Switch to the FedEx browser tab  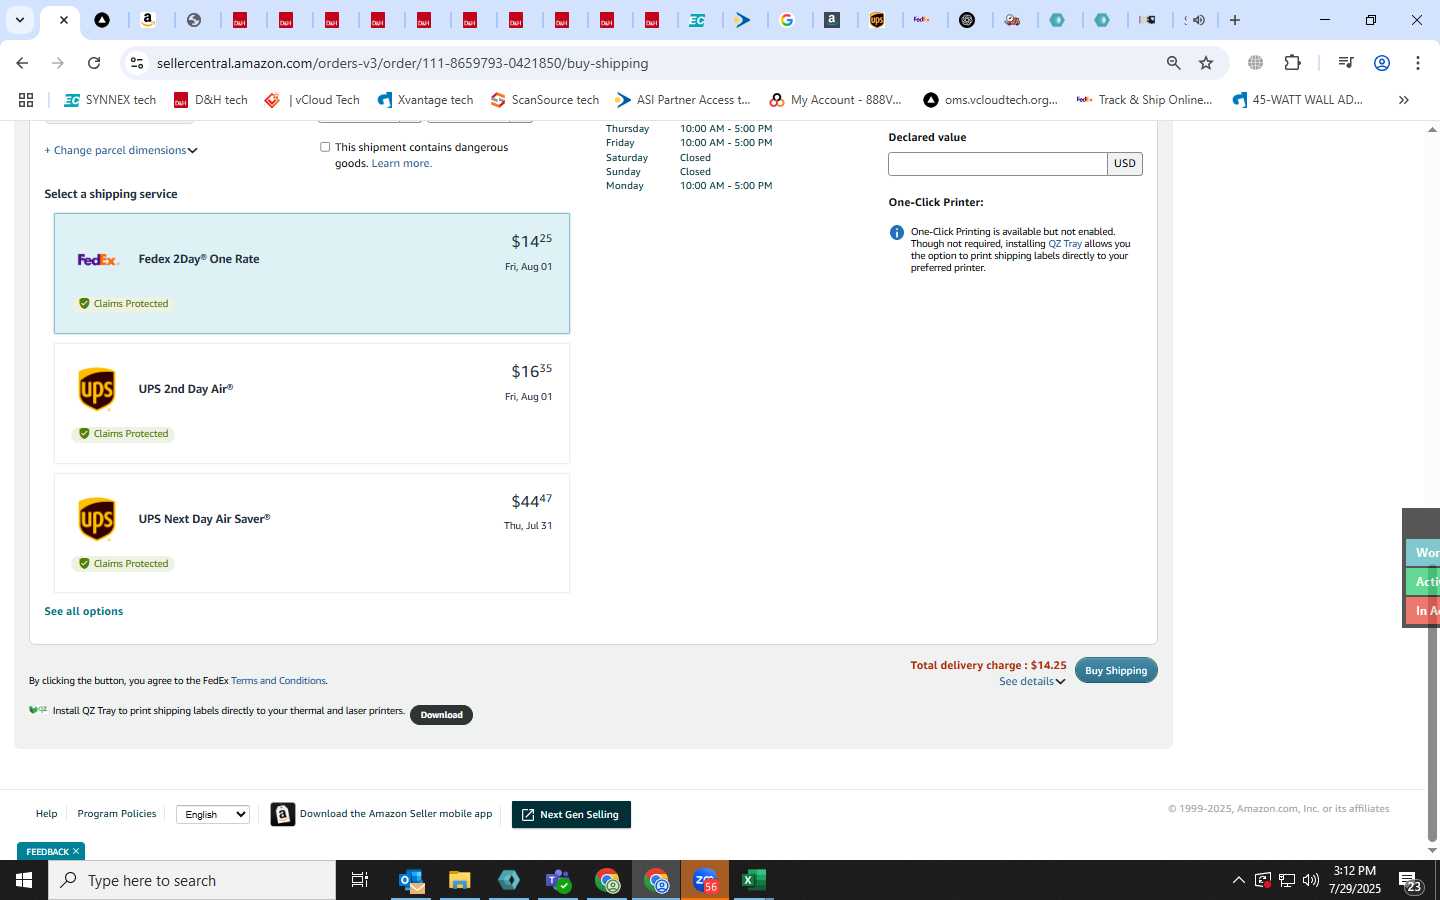922,20
